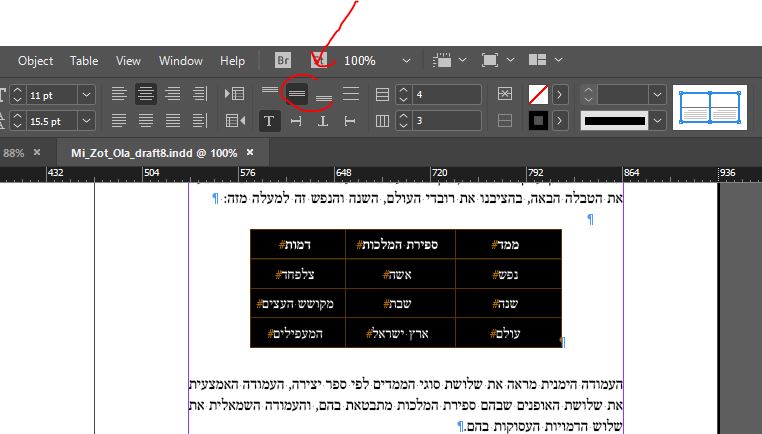Adjust the number of rows stepper
The height and width of the screenshot is (434, 762).
pyautogui.click(x=403, y=95)
